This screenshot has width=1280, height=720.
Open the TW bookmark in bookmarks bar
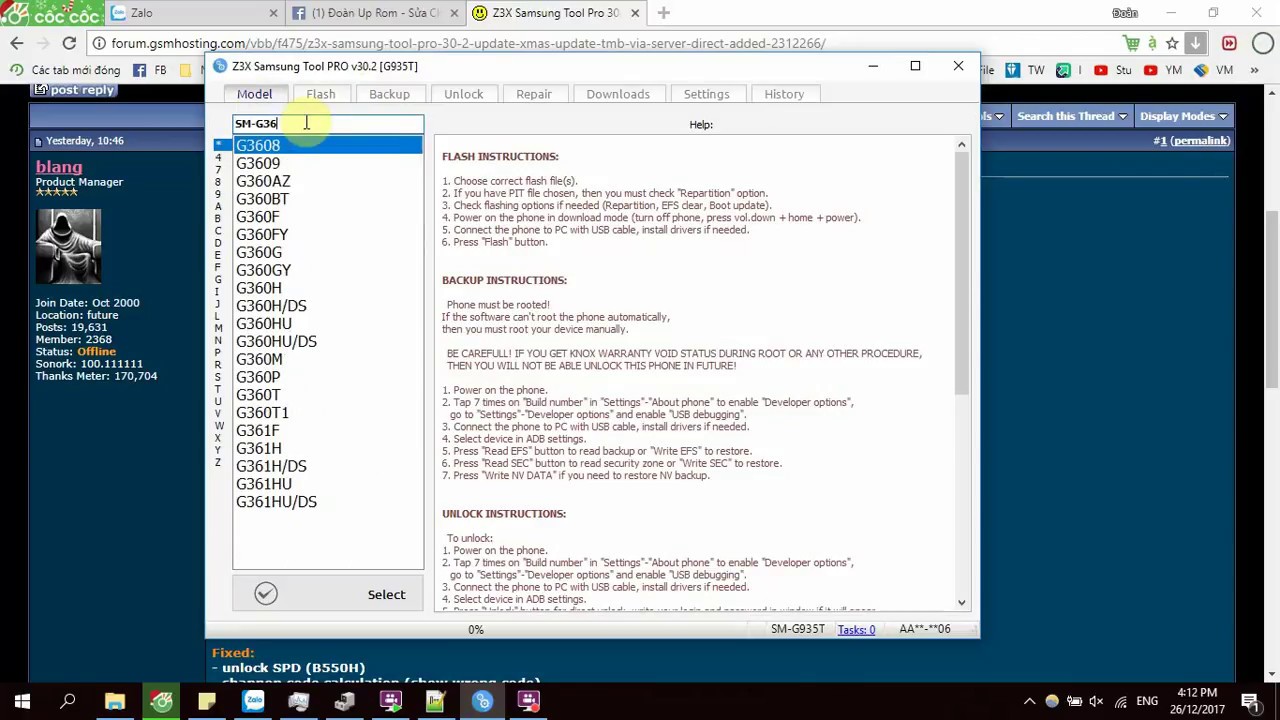(x=1025, y=70)
